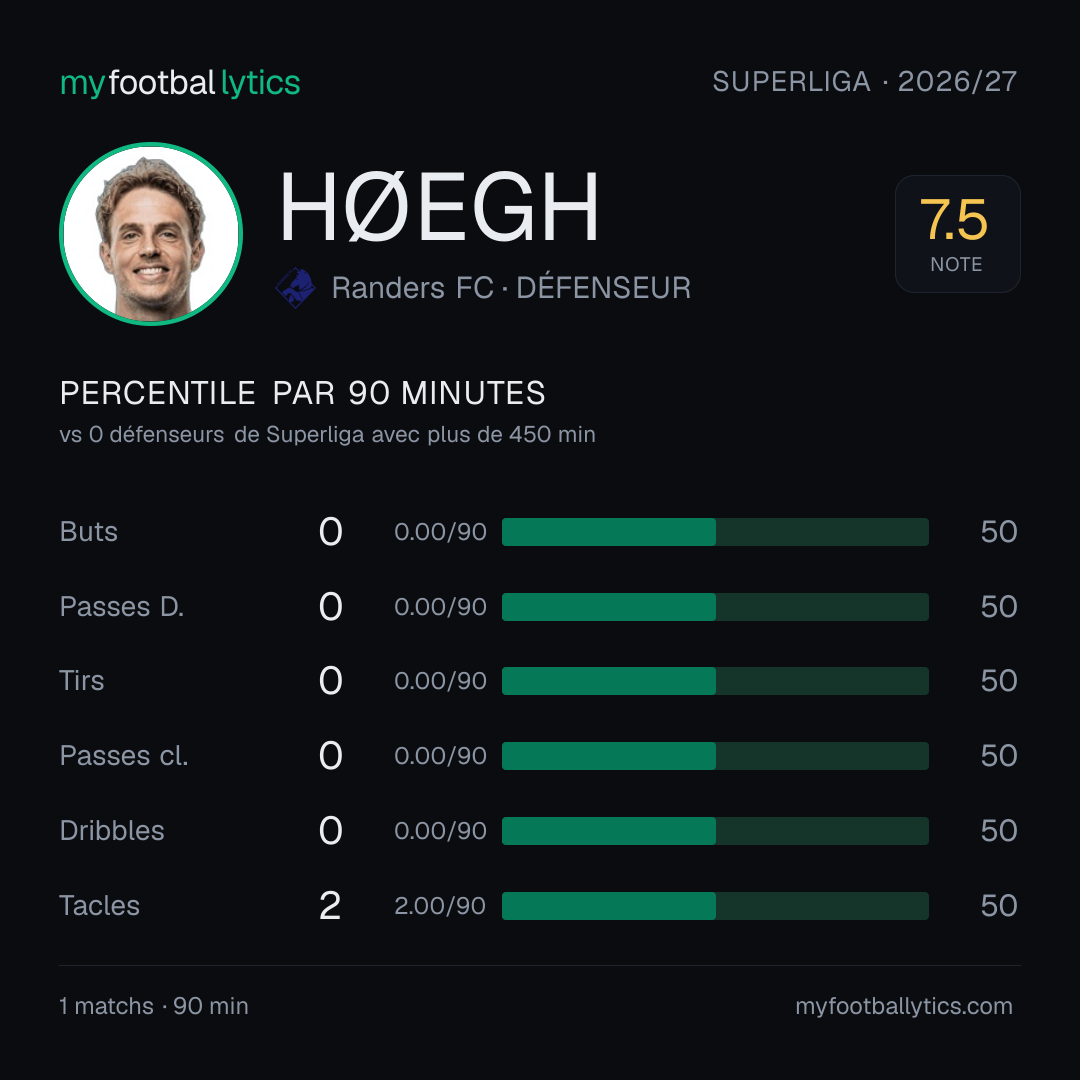Click the 1 matchs · 90 min footer text
This screenshot has height=1080, width=1080.
click(154, 1006)
